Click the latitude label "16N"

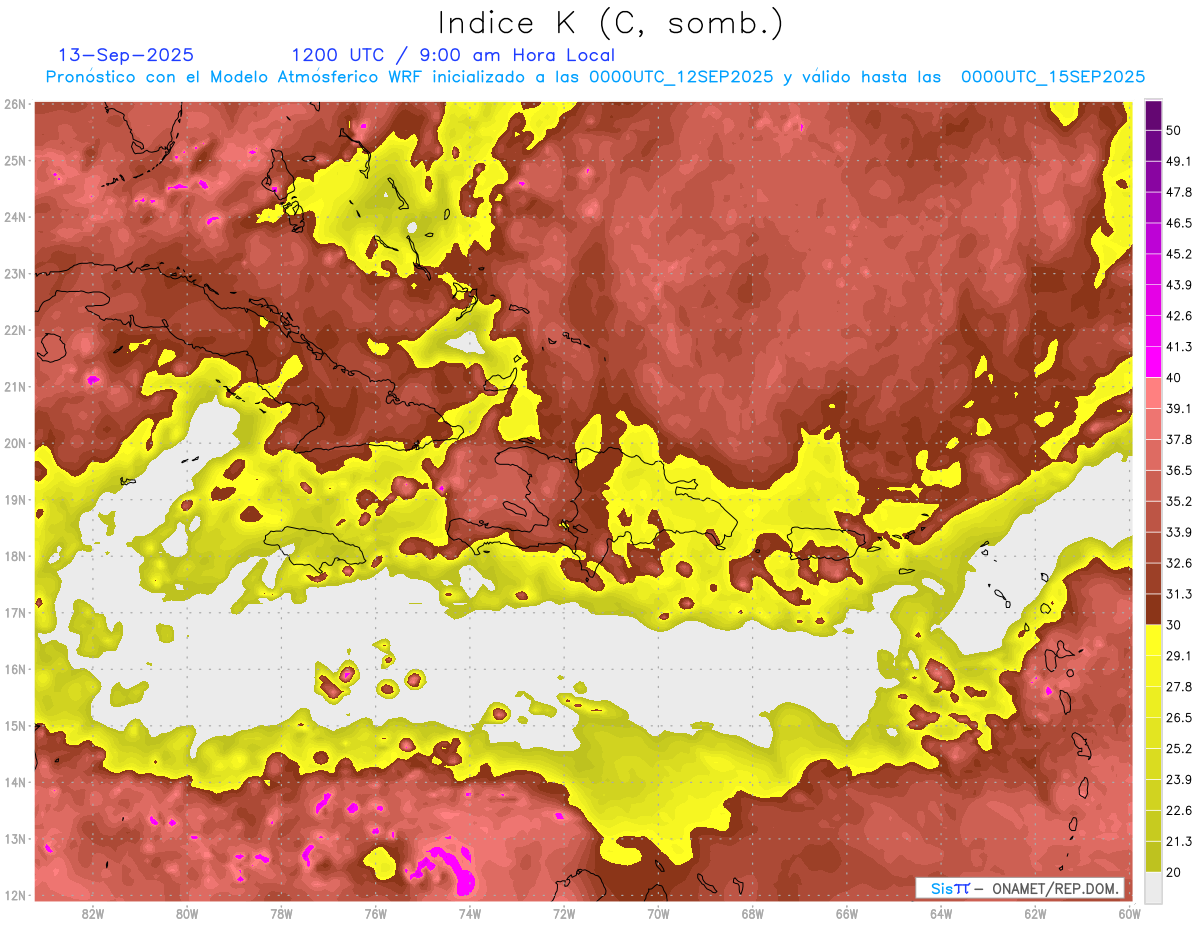coord(14,669)
